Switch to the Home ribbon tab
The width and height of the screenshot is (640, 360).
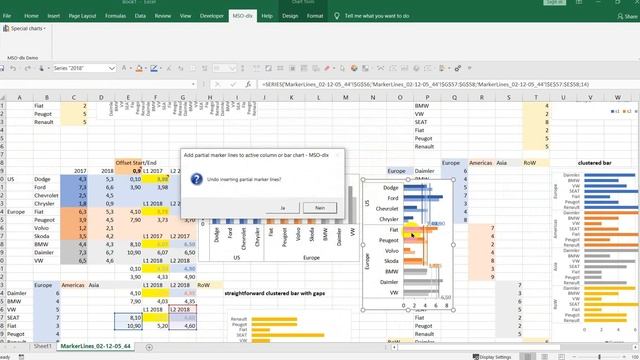[x=31, y=16]
